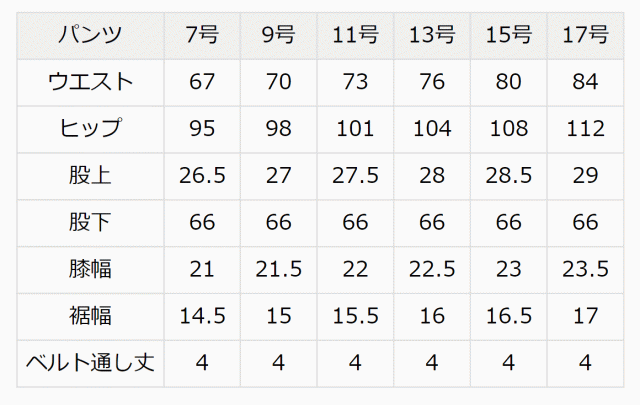Click the ウエスト row label
The image size is (640, 405).
click(90, 82)
